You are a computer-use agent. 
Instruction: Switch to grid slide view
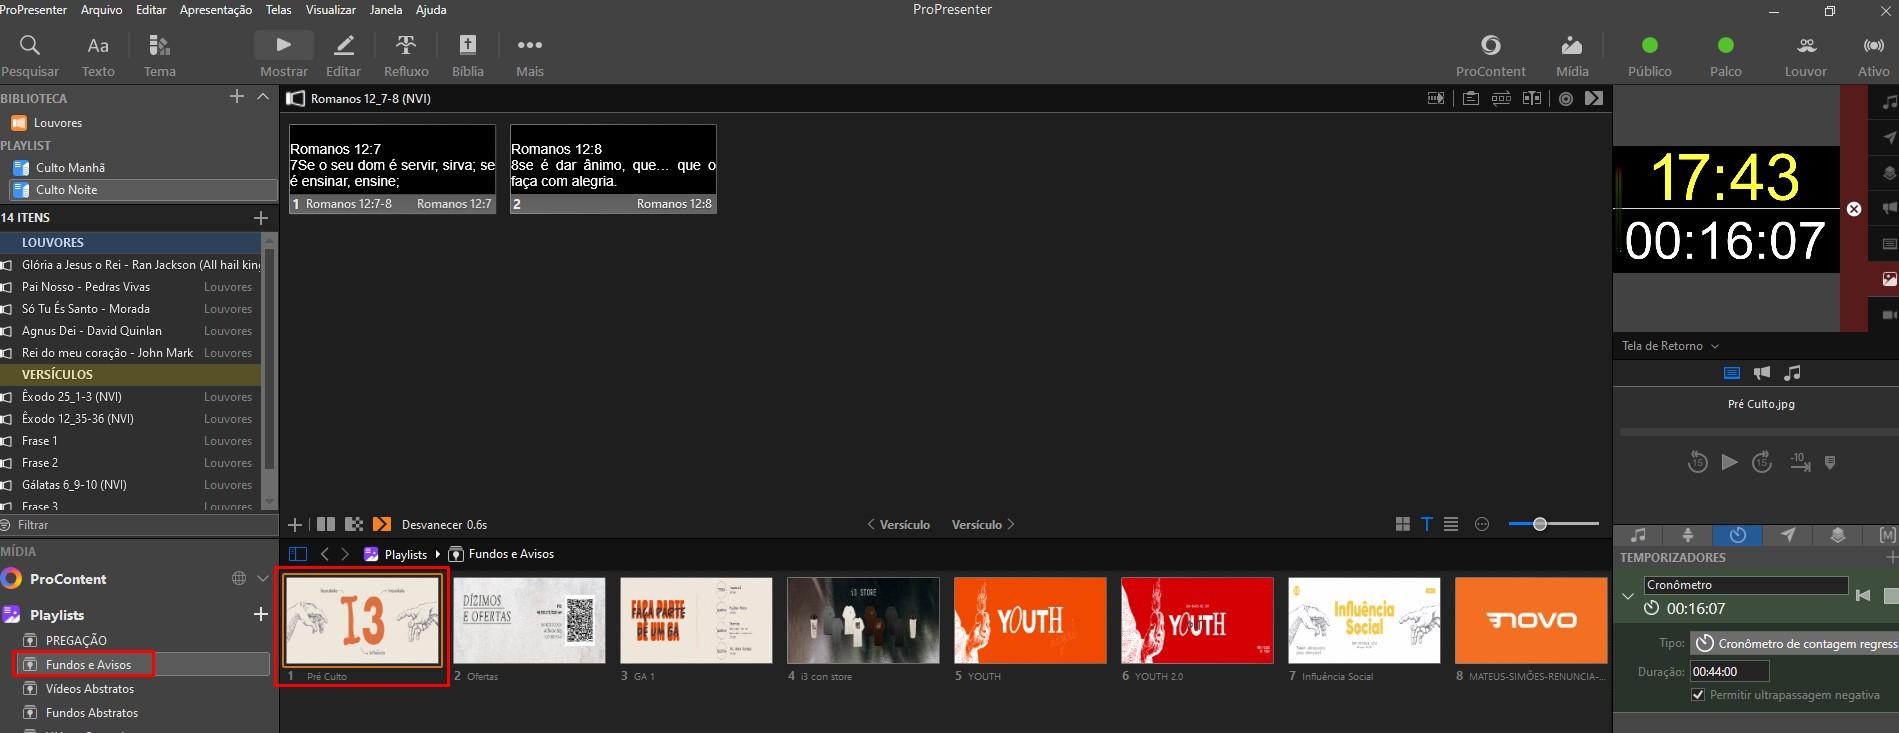pyautogui.click(x=1402, y=524)
